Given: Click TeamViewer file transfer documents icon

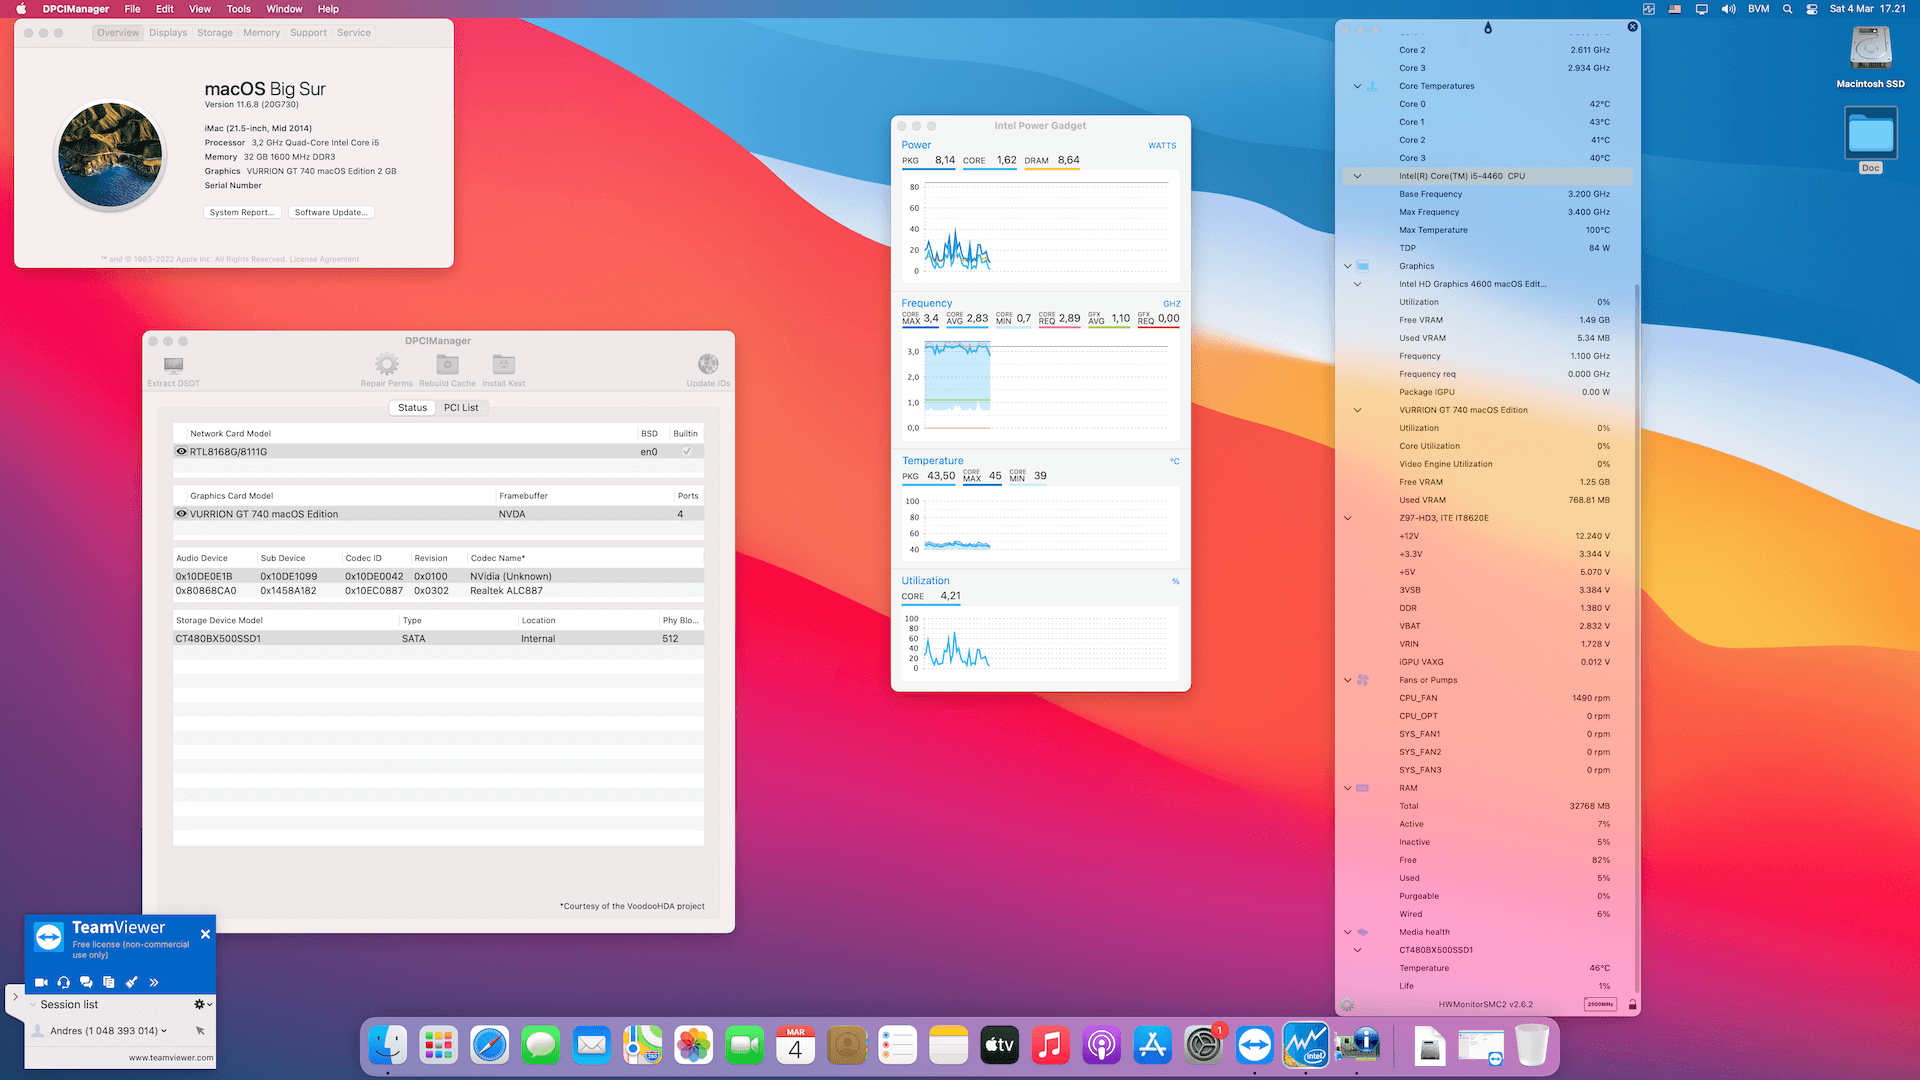Looking at the screenshot, I should click(x=108, y=983).
